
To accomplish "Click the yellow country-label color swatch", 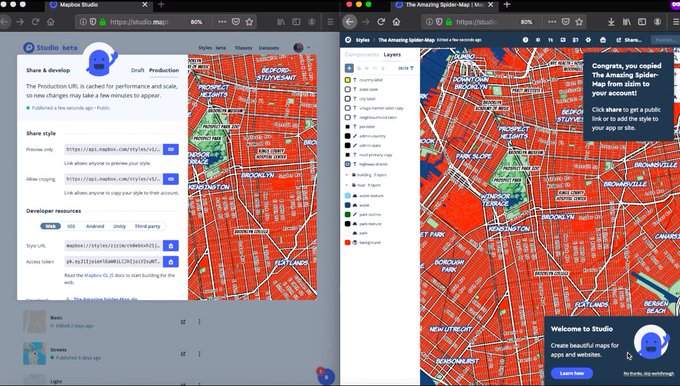I will (x=347, y=80).
